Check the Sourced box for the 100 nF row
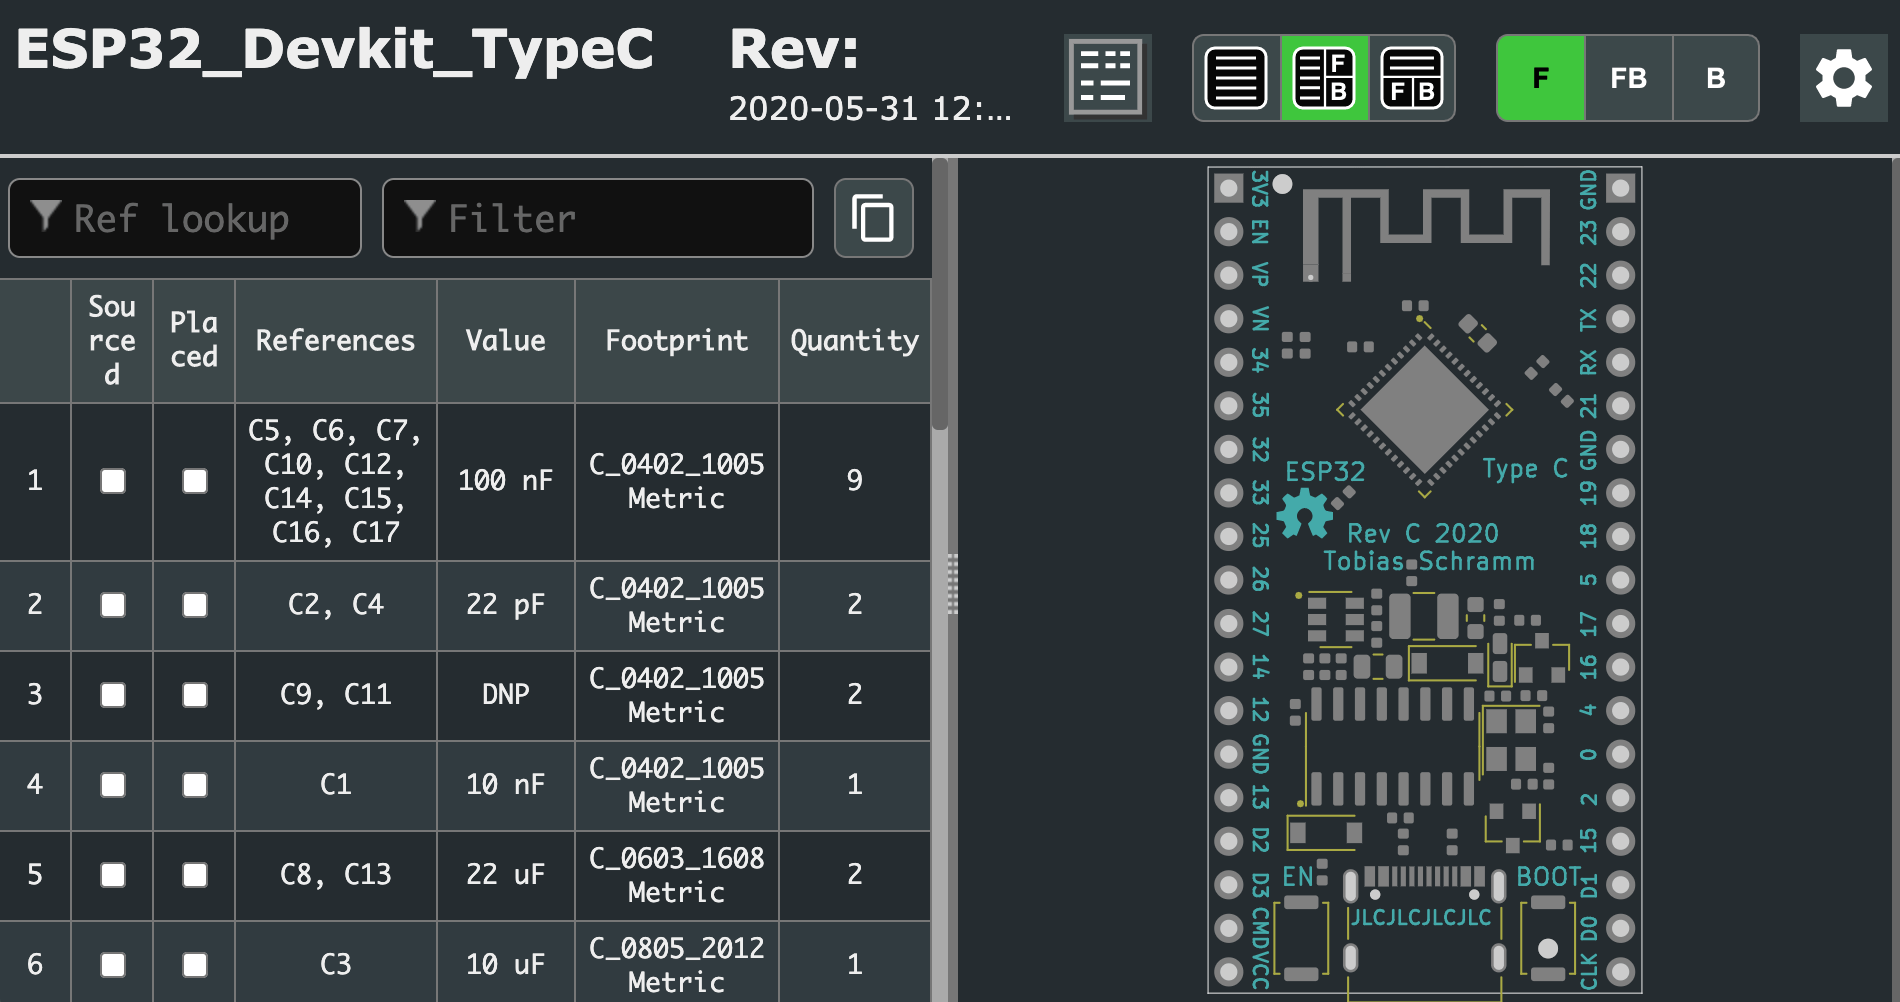 [x=111, y=482]
